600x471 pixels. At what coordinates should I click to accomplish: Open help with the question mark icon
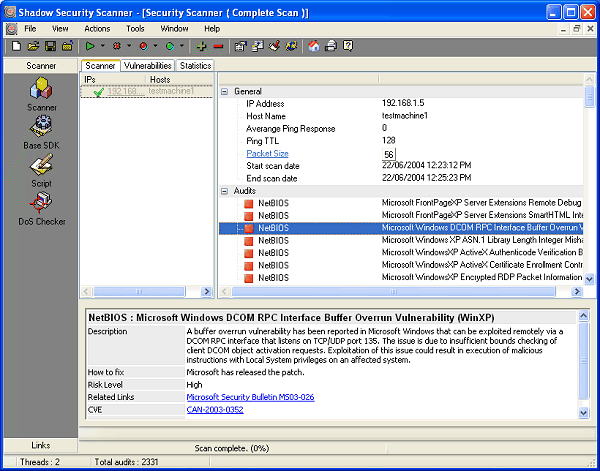pos(348,46)
